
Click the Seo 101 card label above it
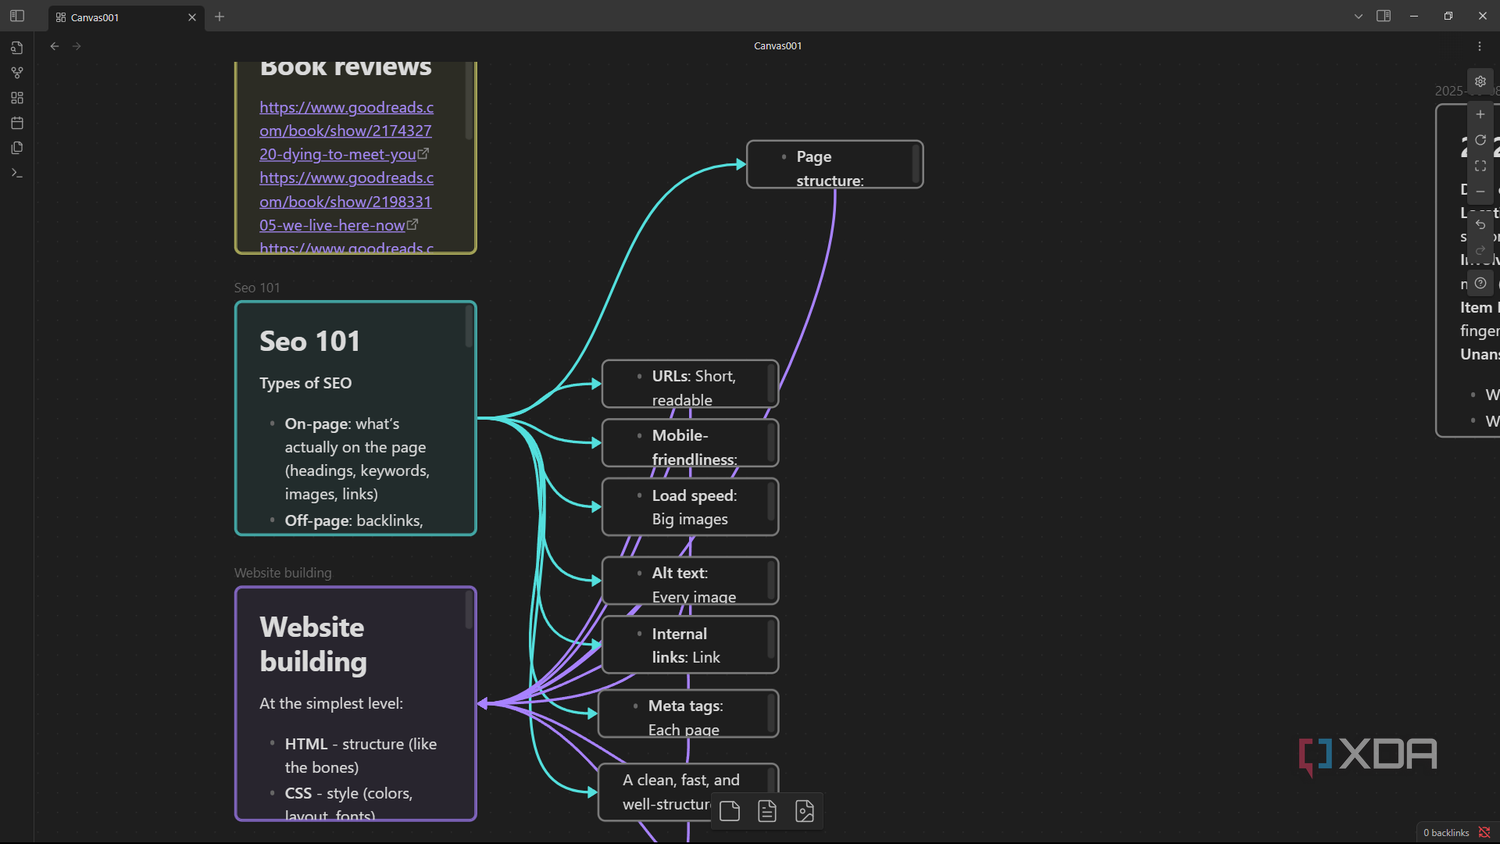tap(257, 288)
